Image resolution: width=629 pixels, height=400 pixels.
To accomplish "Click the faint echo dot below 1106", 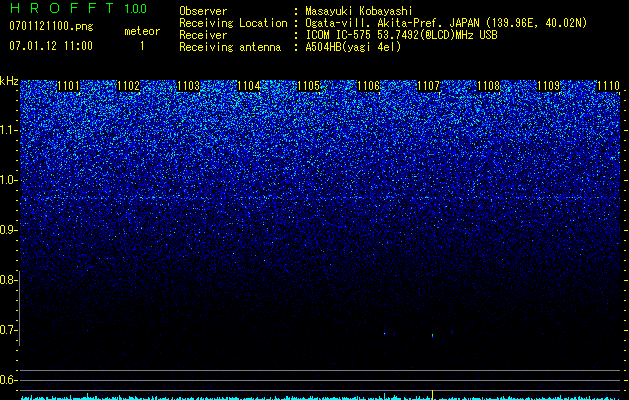I will click(385, 333).
